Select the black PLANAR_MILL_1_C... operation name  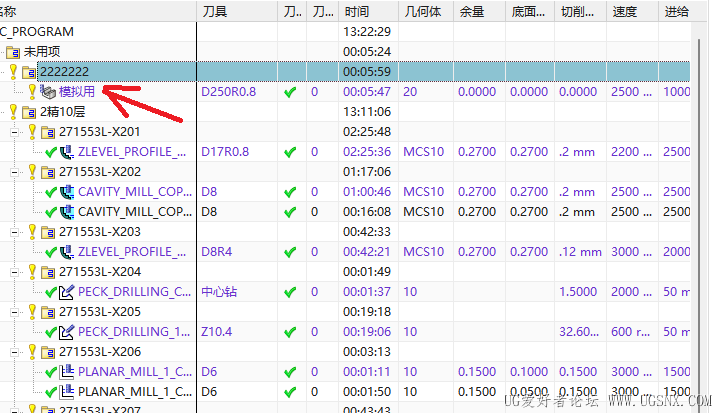coord(135,392)
